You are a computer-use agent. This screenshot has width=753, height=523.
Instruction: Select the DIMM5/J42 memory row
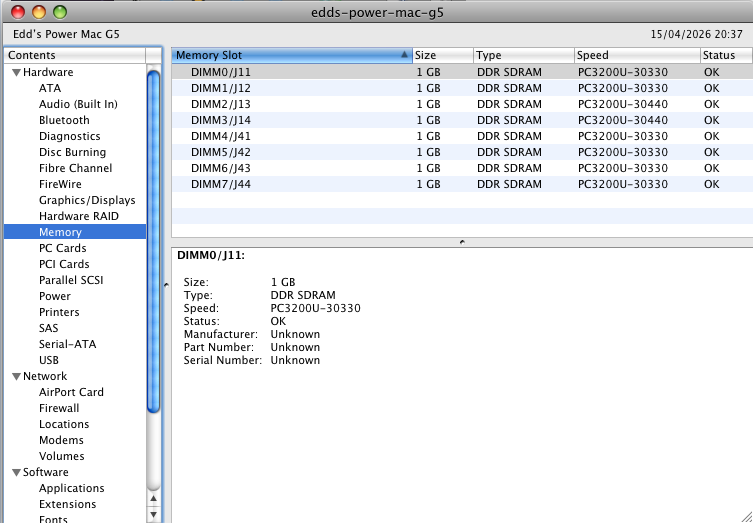tap(462, 152)
